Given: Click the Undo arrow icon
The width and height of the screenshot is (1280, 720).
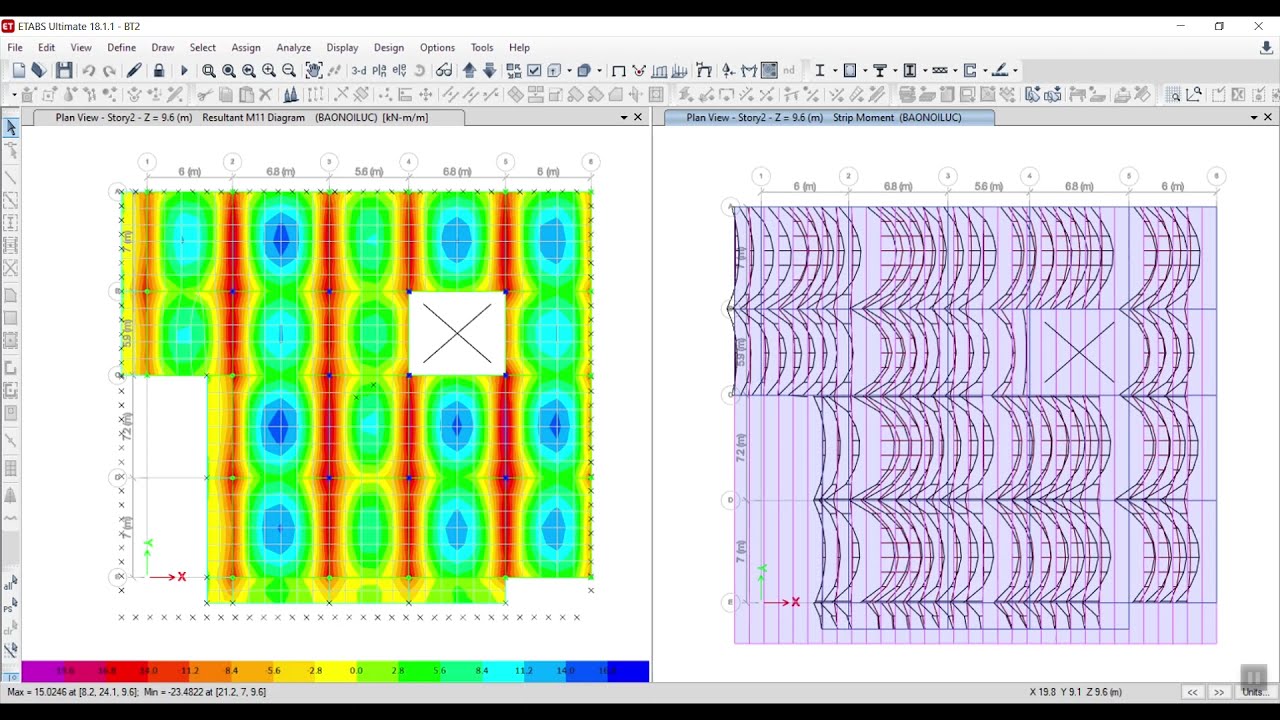Looking at the screenshot, I should [88, 70].
